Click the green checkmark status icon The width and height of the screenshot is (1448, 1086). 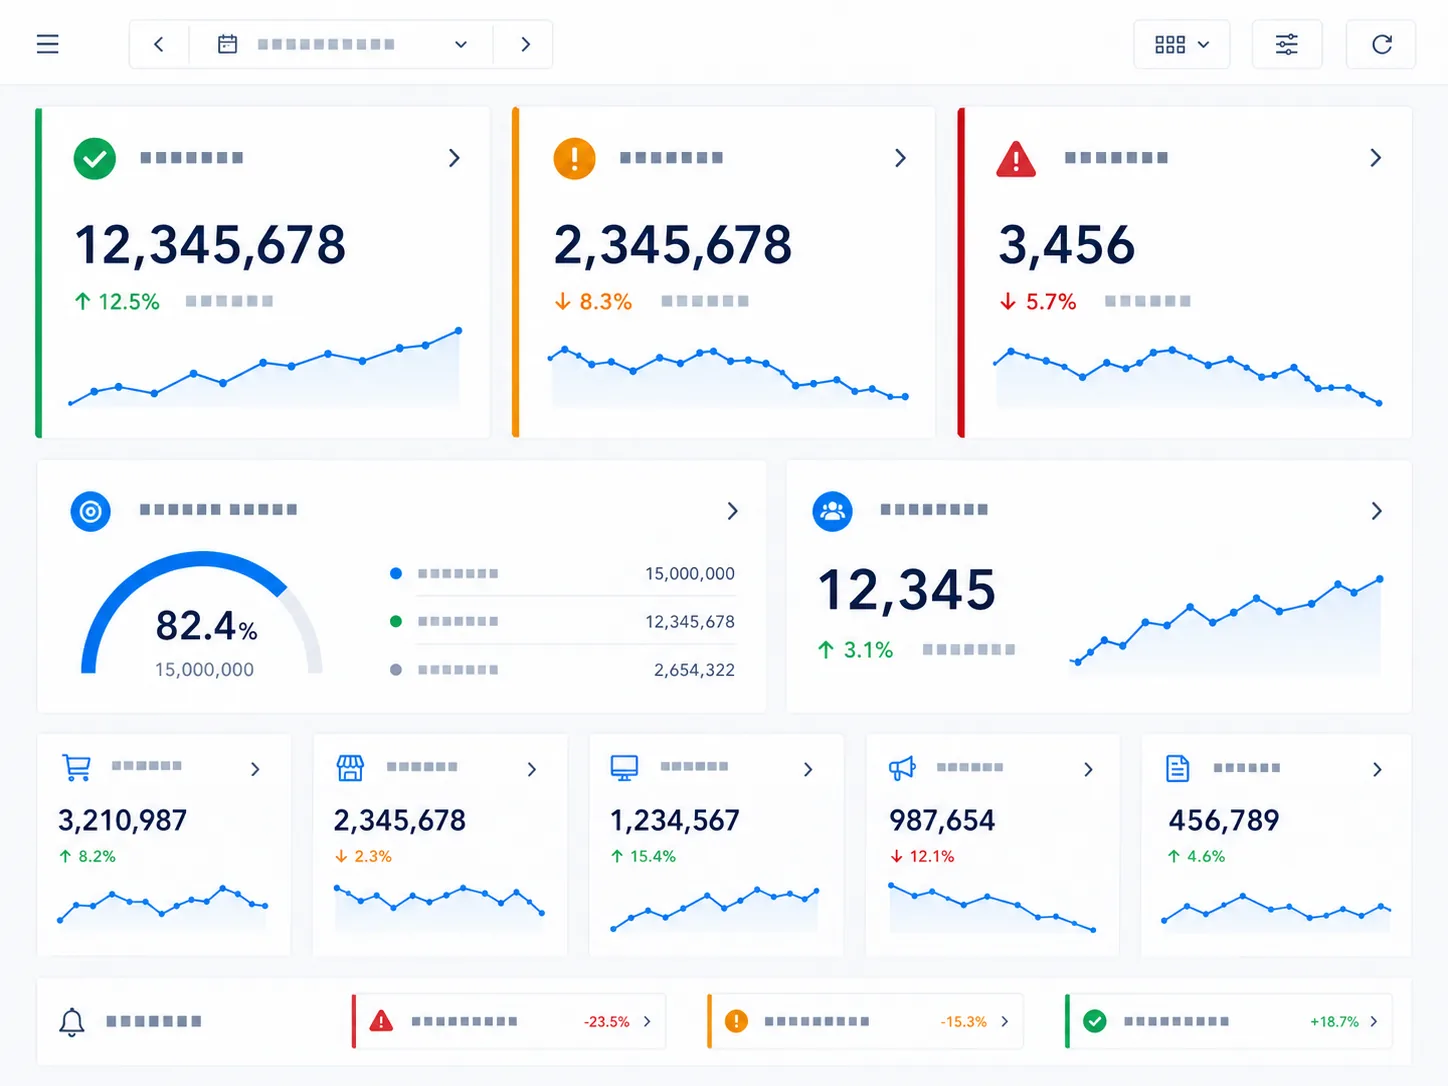[95, 158]
